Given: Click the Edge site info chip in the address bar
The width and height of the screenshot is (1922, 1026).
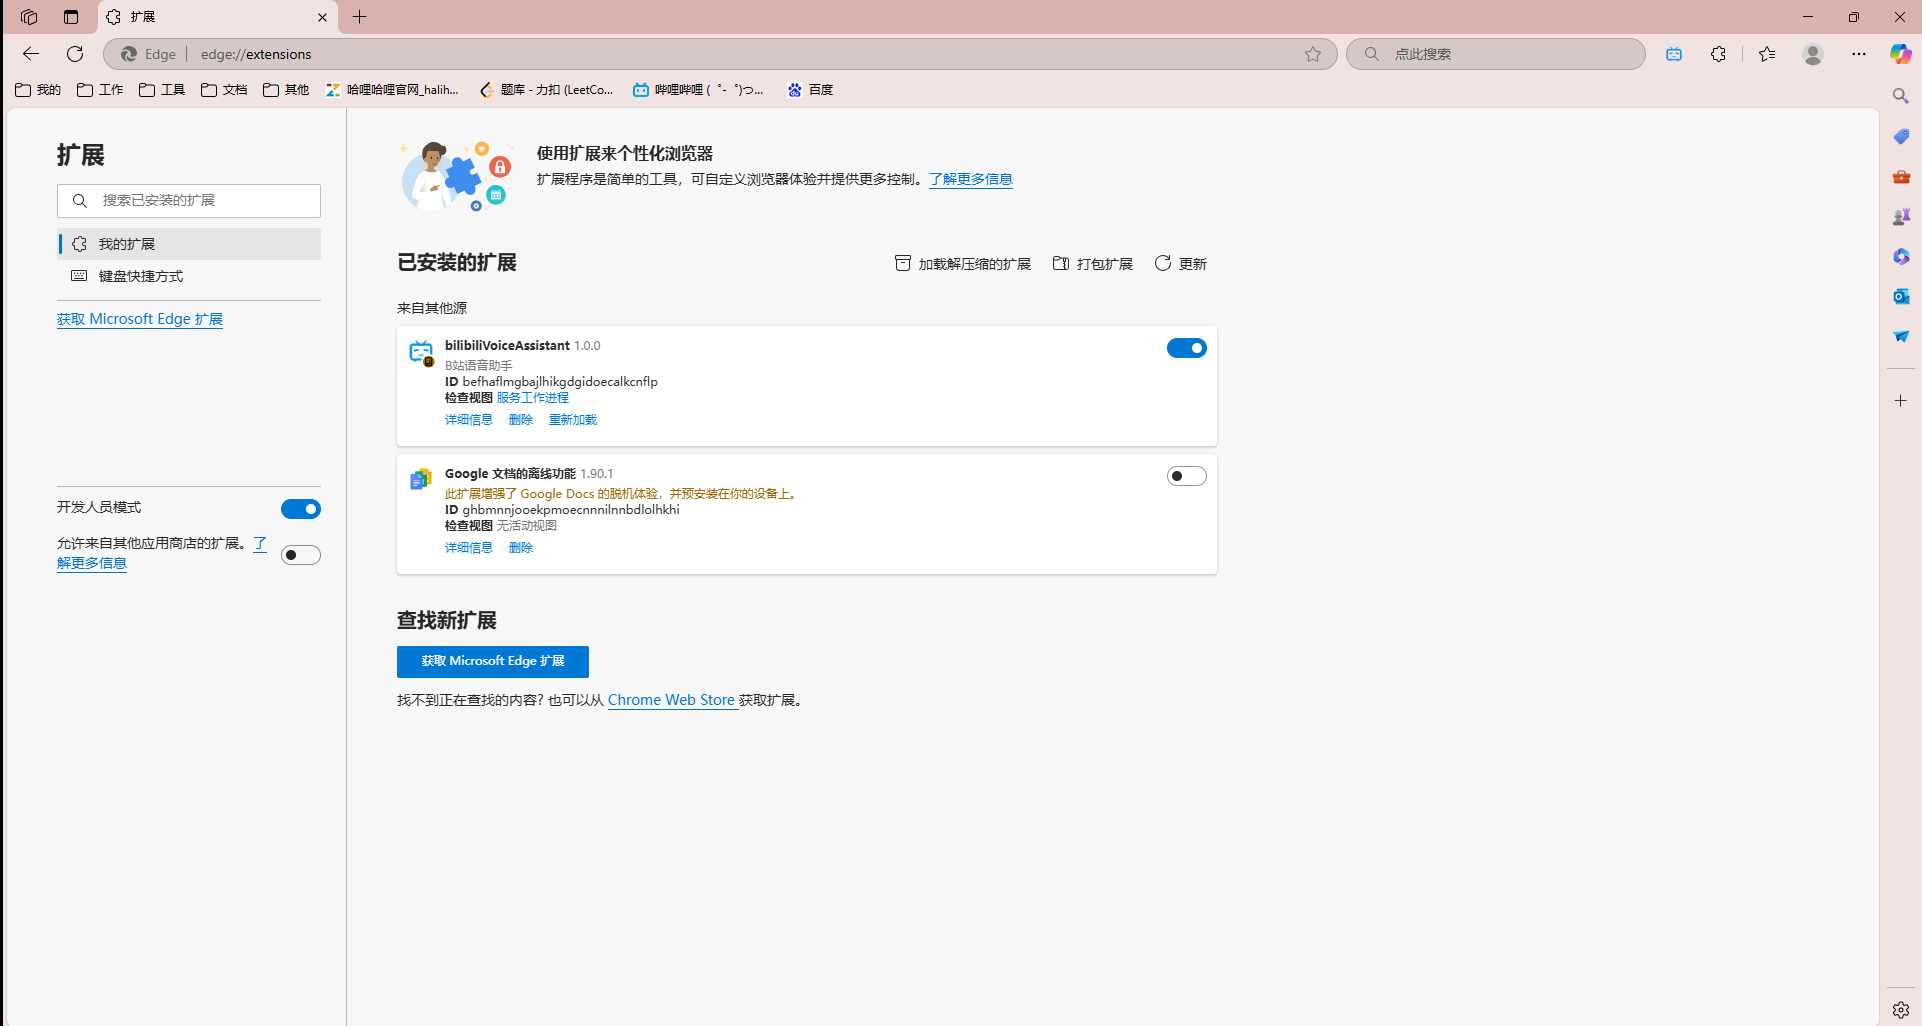Looking at the screenshot, I should (x=148, y=54).
